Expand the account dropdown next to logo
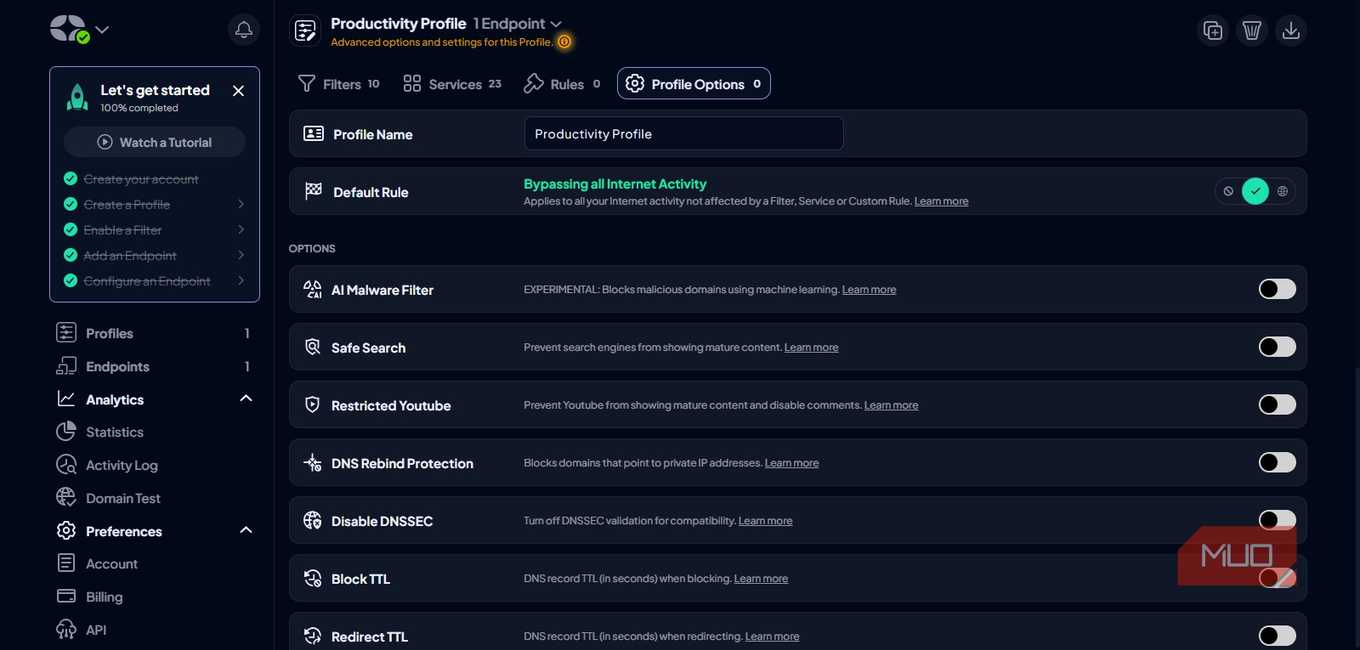 [x=102, y=30]
